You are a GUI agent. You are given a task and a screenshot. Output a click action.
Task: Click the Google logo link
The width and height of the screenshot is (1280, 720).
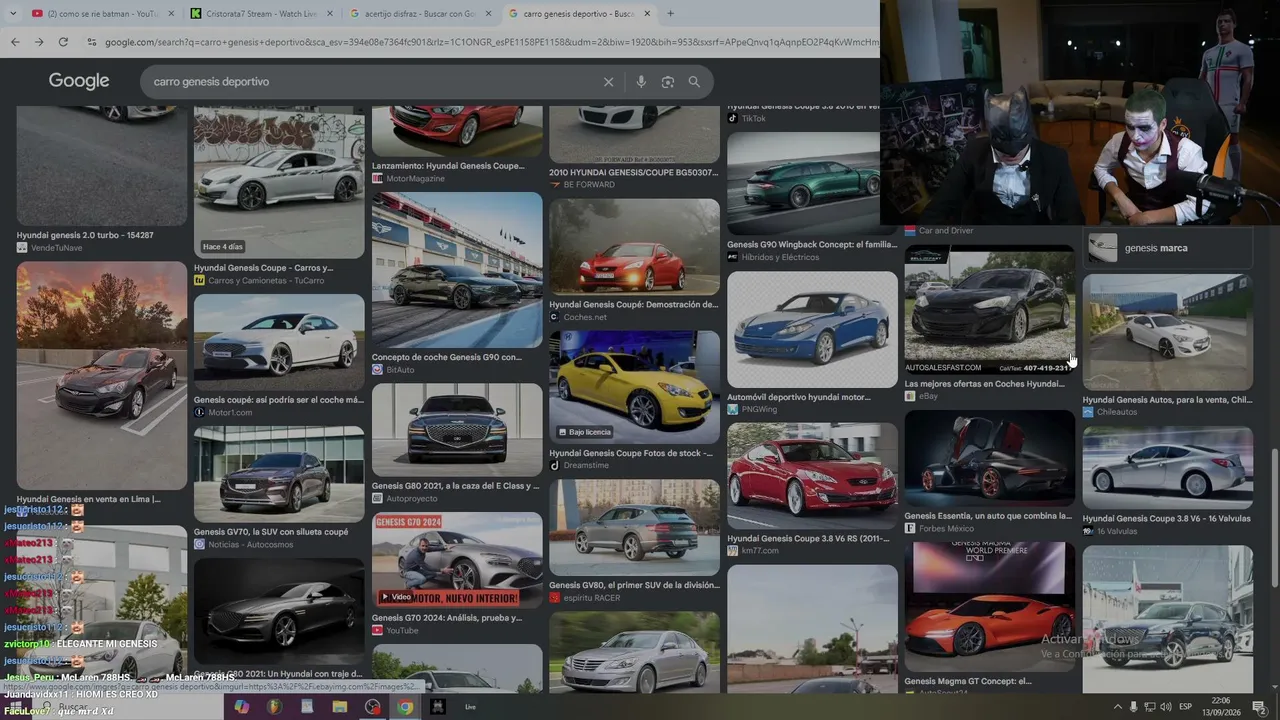pyautogui.click(x=79, y=81)
